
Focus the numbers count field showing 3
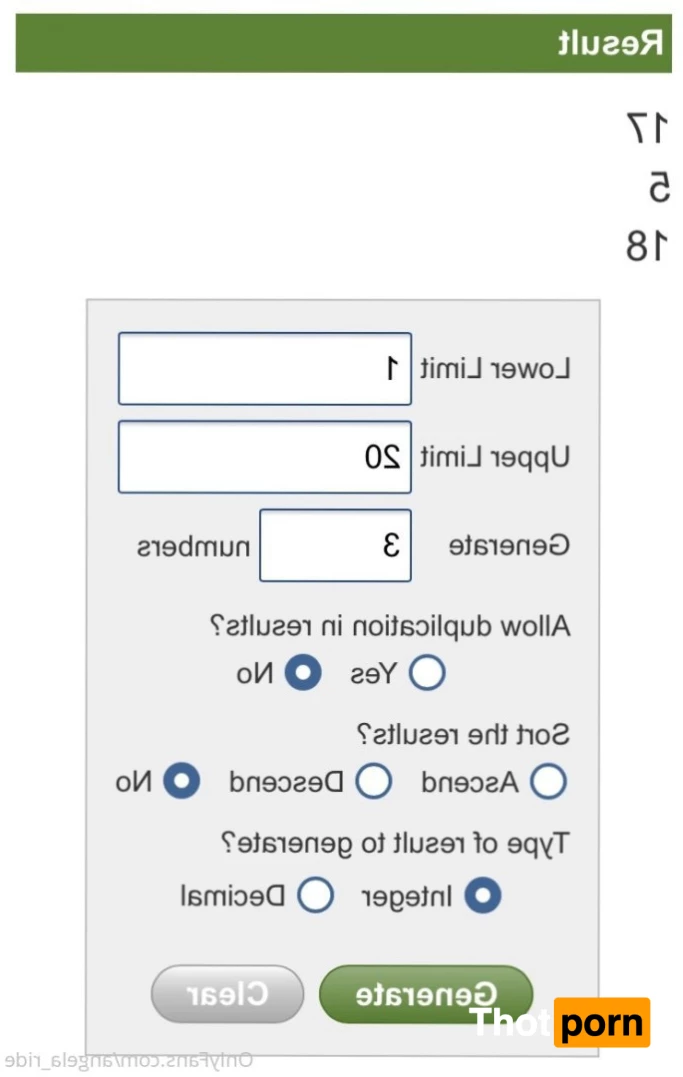pyautogui.click(x=335, y=545)
